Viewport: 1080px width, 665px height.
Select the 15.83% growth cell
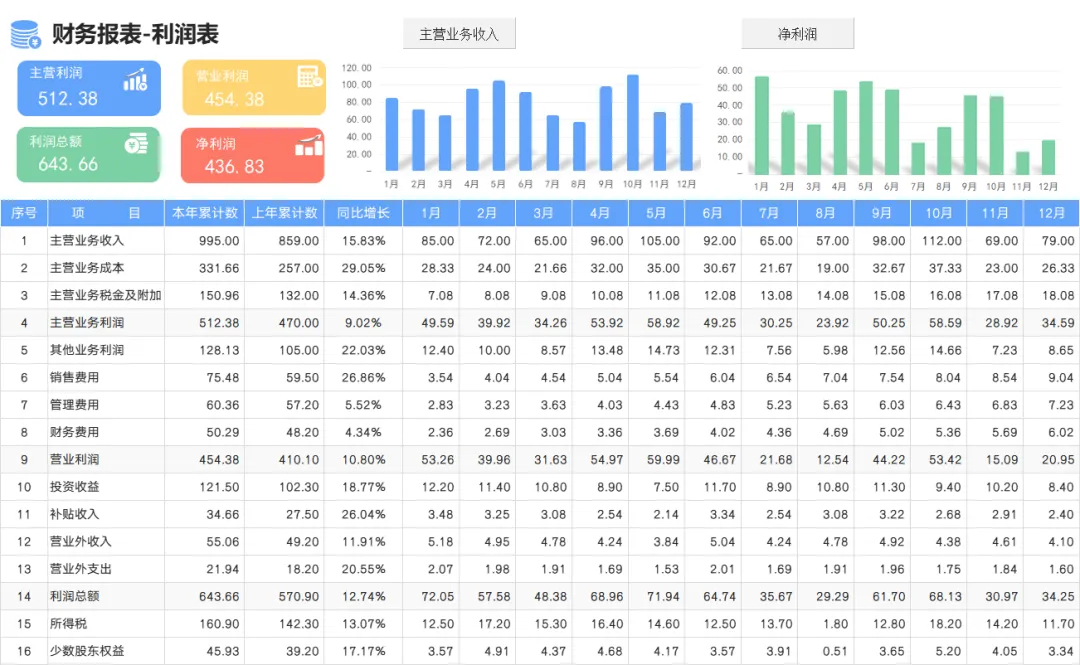(x=363, y=241)
